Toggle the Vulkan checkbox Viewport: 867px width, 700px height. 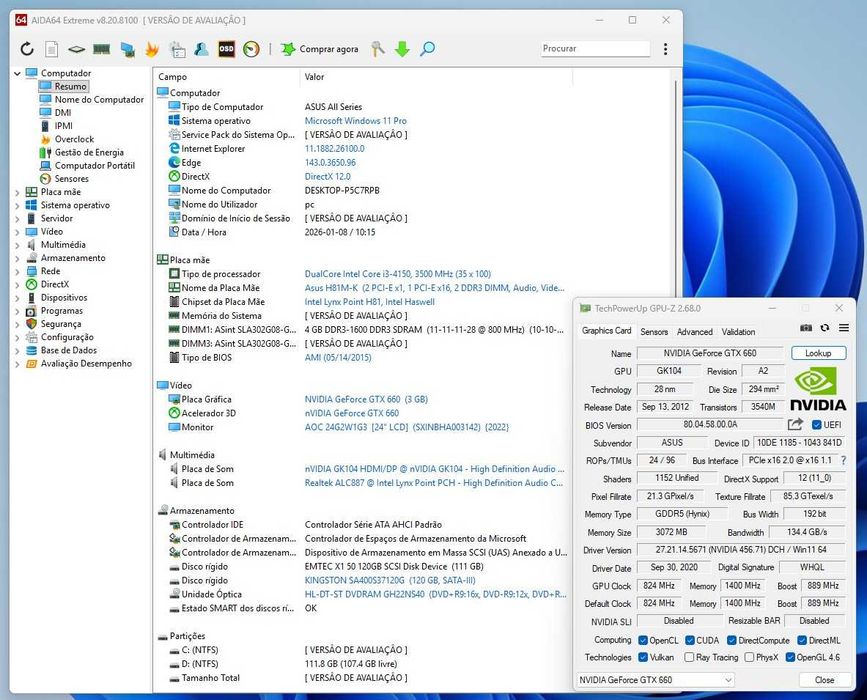pyautogui.click(x=643, y=657)
